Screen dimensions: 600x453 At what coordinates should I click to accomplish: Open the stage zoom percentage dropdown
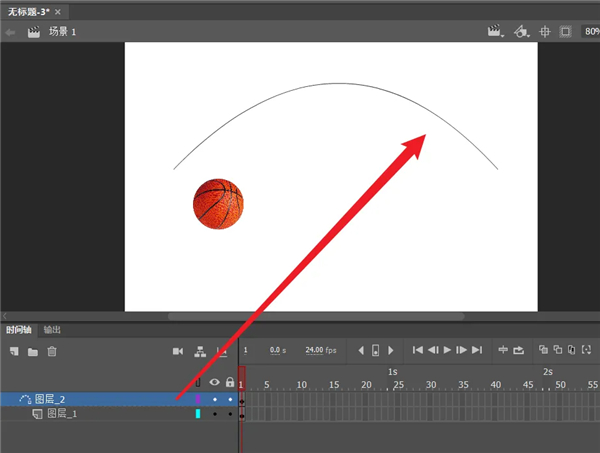pos(590,32)
